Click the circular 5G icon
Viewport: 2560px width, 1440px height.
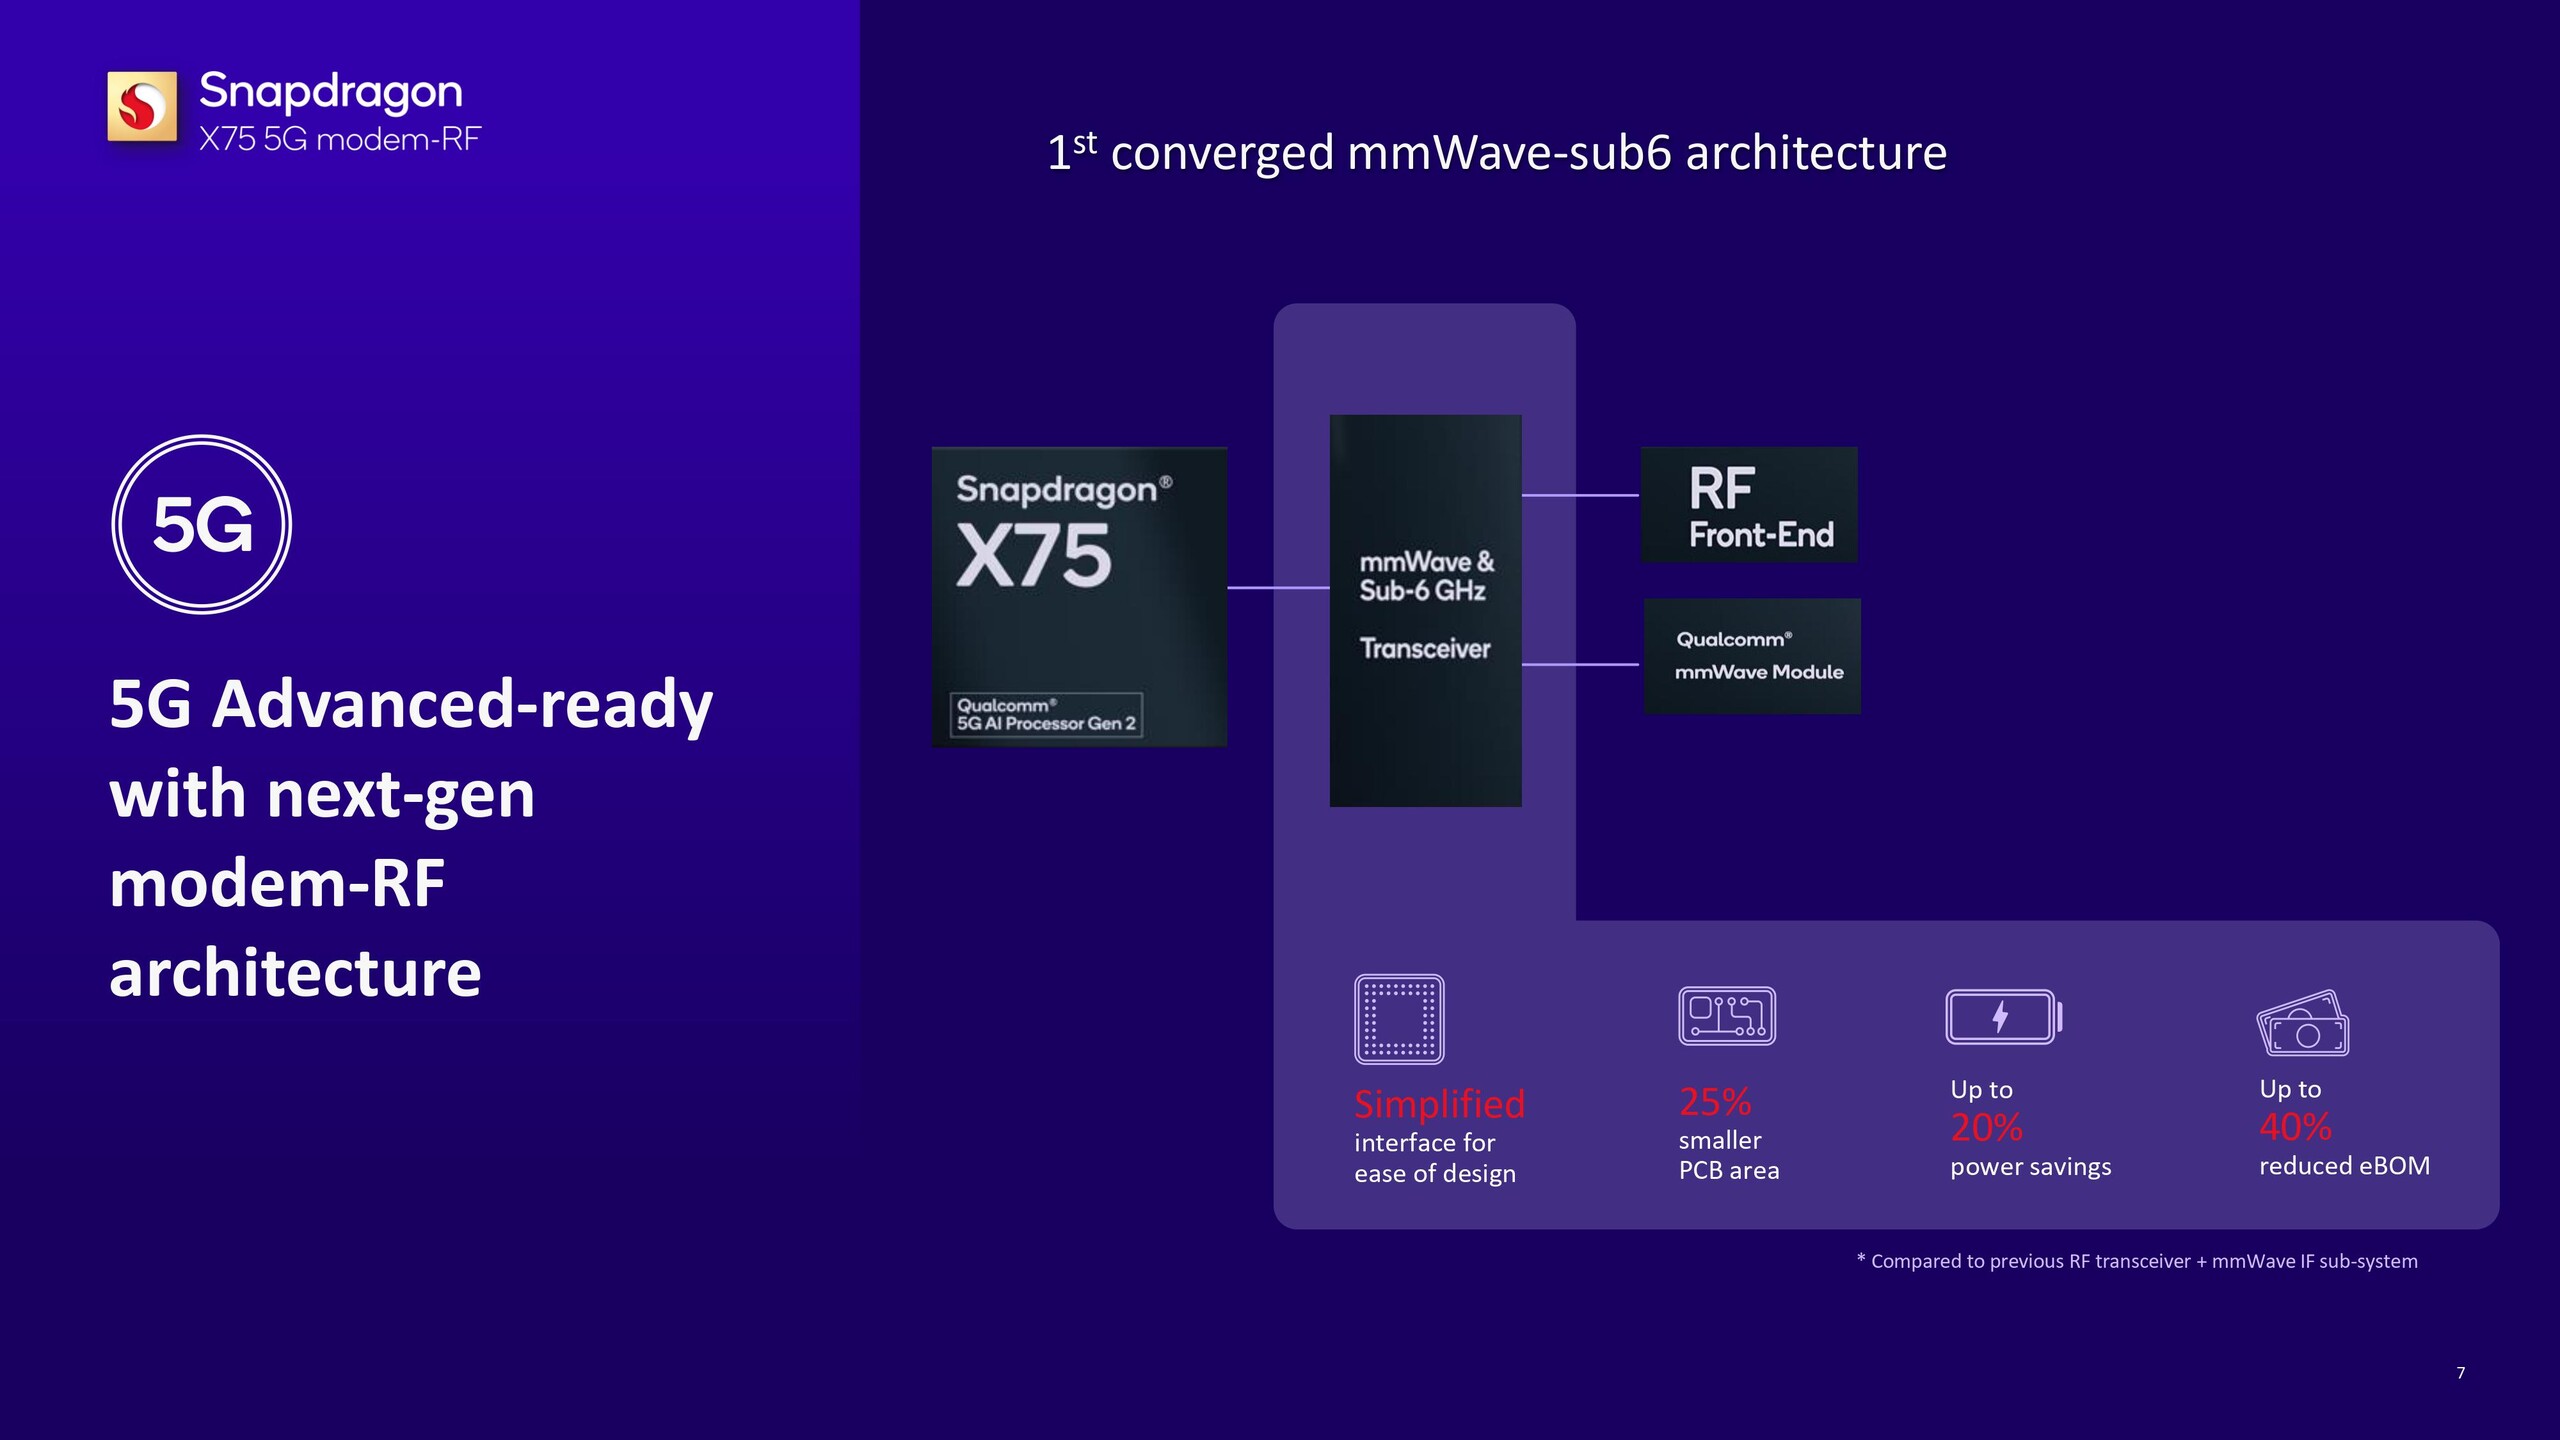click(202, 524)
